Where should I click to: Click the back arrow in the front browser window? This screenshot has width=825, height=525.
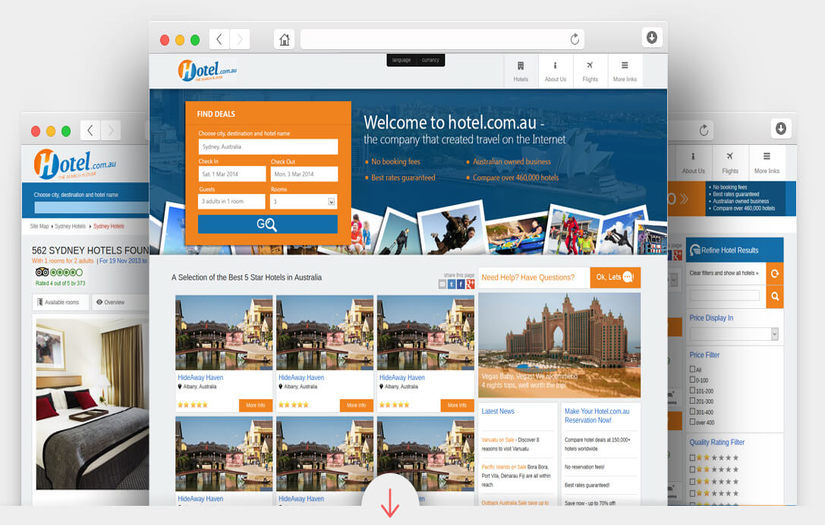219,39
